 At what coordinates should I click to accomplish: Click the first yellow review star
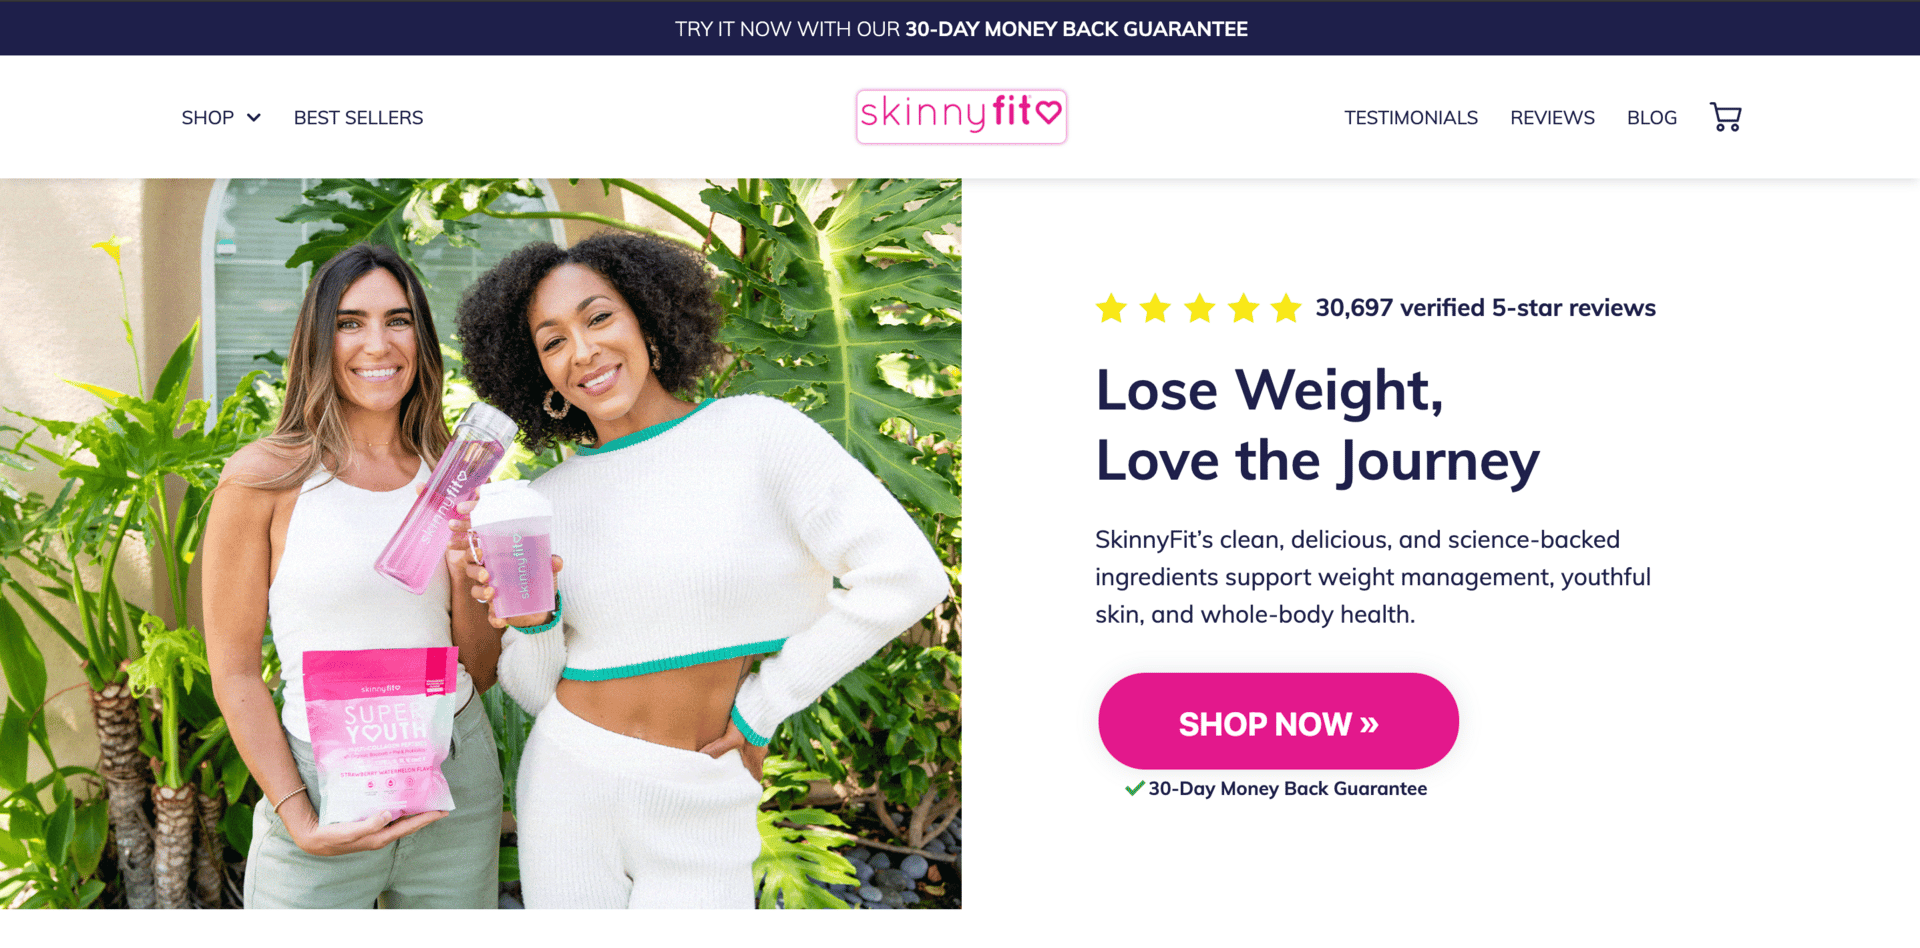pyautogui.click(x=1111, y=308)
